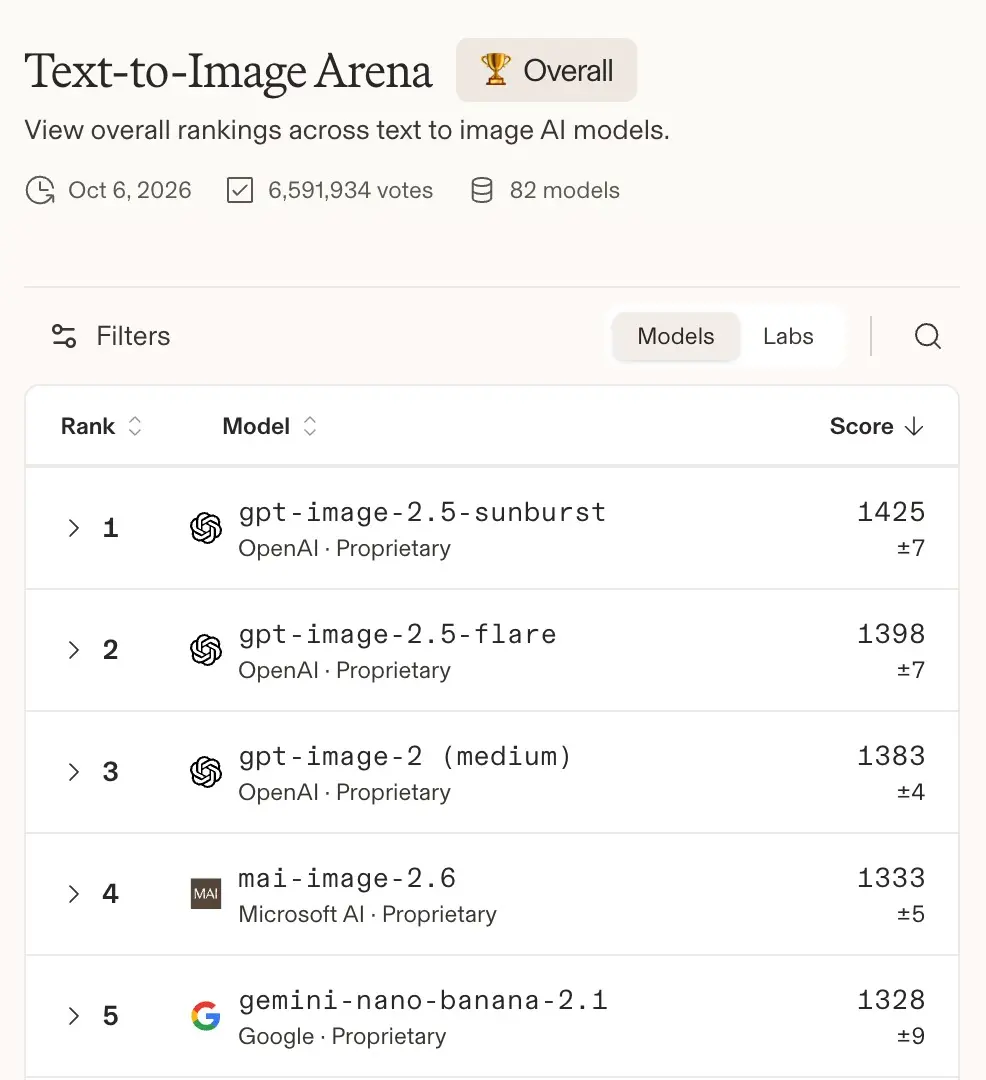Click the checkbox icon beside the votes count
The height and width of the screenshot is (1080, 986).
coord(240,190)
